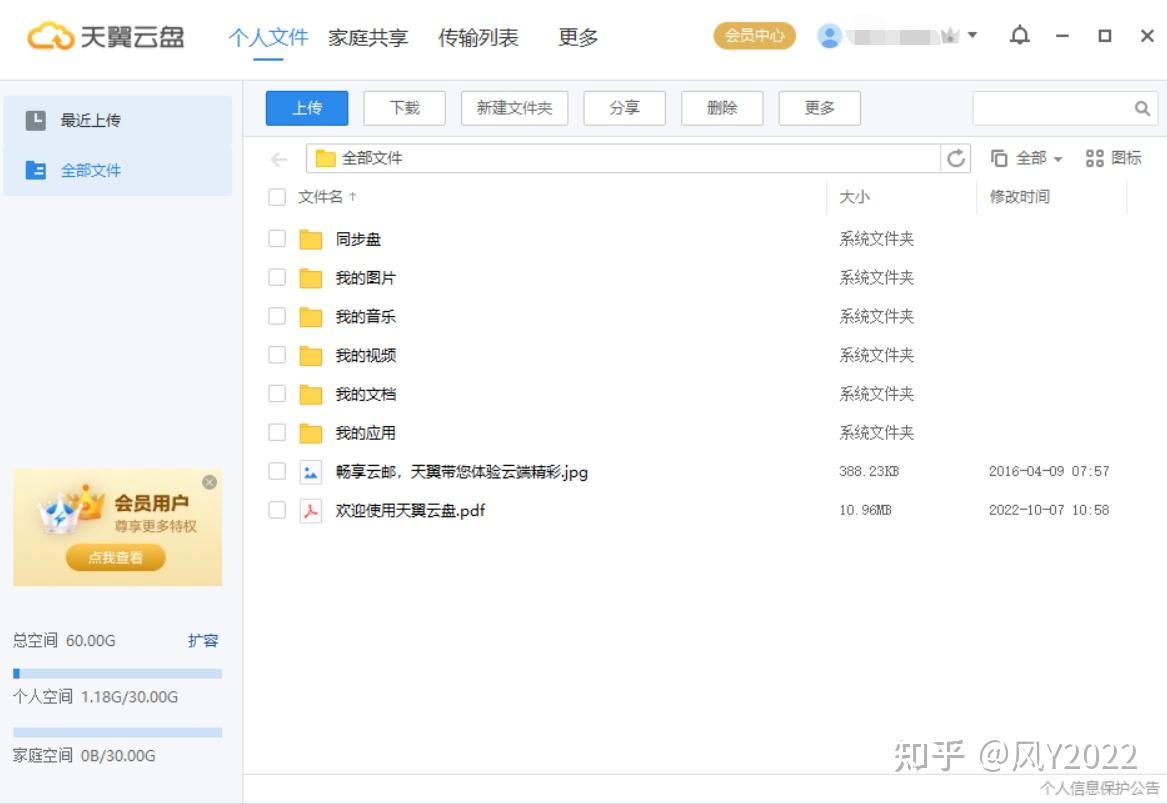Open the 全部 file type filter dropdown
The image size is (1167, 804).
[x=1026, y=158]
